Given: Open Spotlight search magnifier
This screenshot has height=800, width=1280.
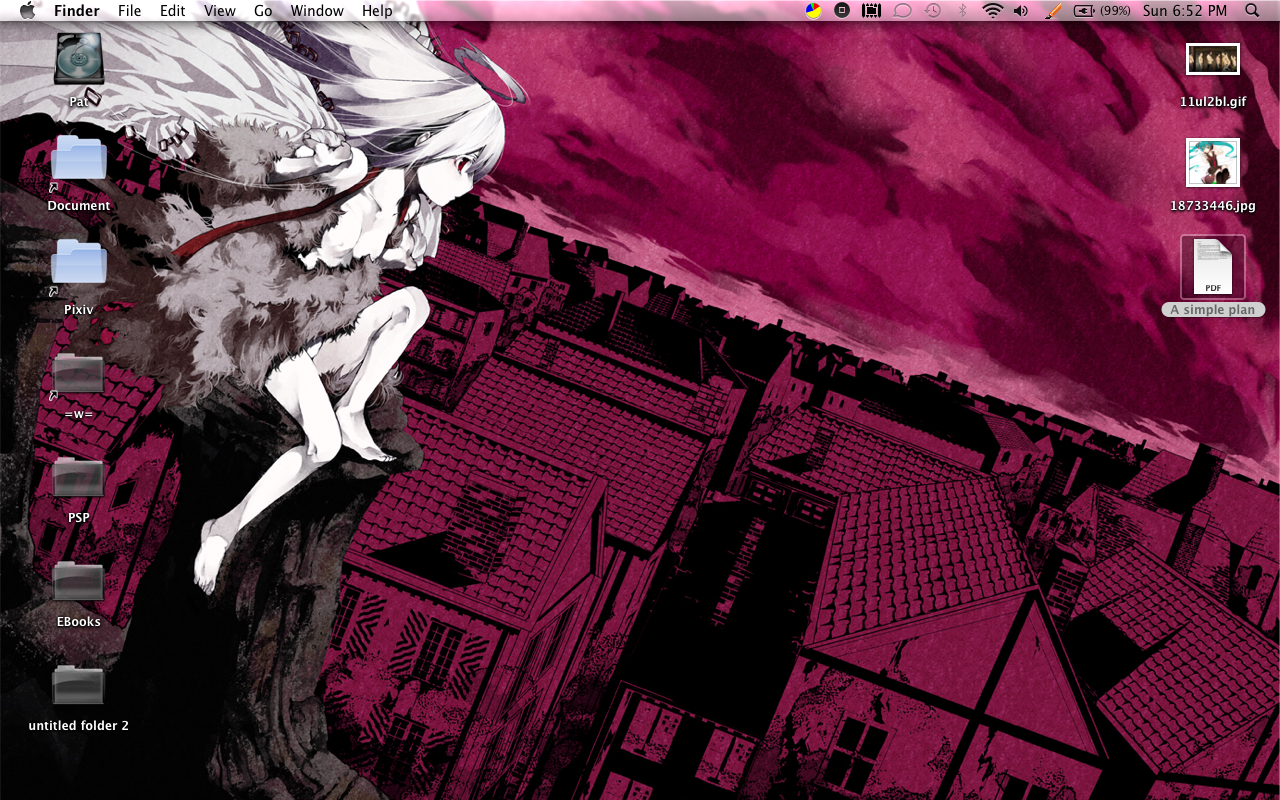Looking at the screenshot, I should [1252, 11].
